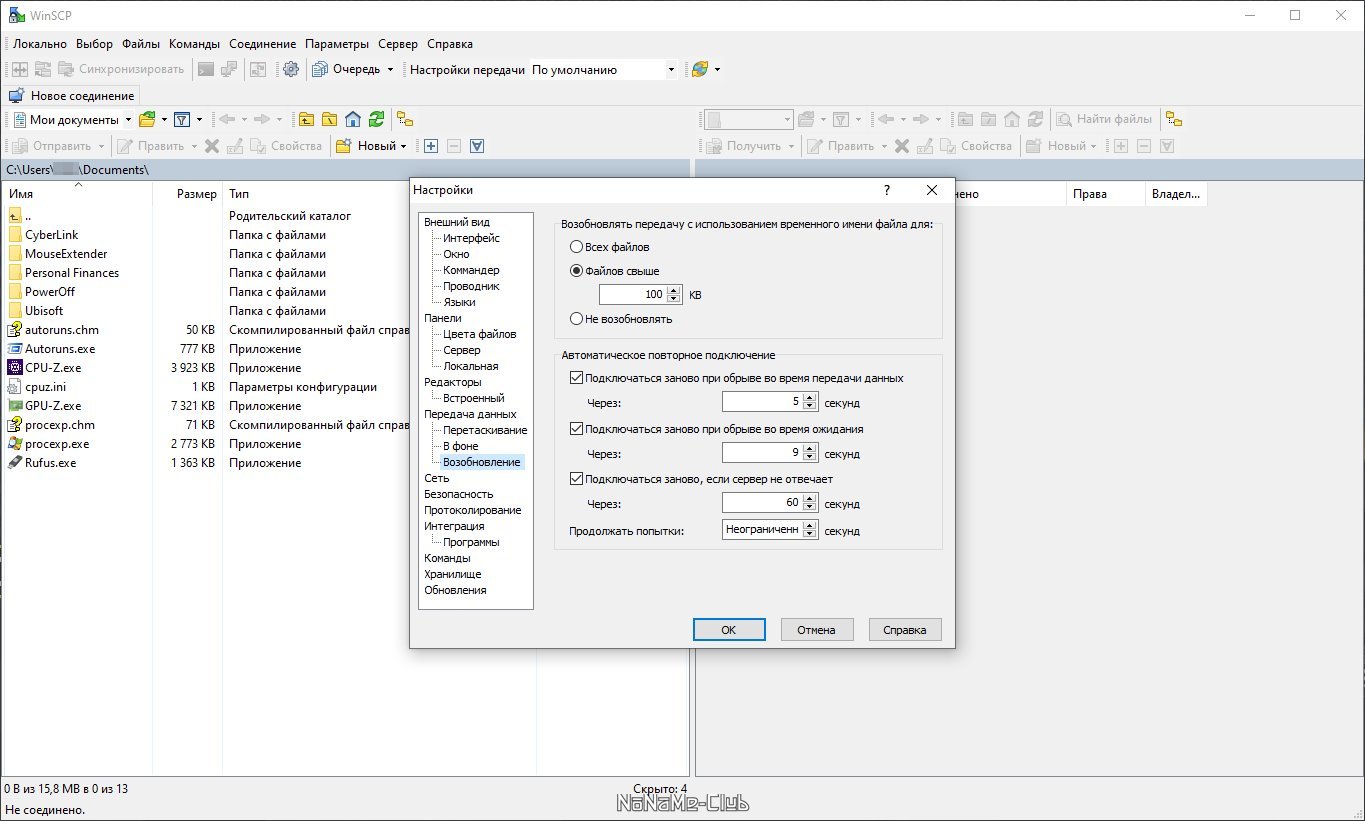Toggle directory tree icon in remote panel
1365x821 pixels.
point(1174,119)
